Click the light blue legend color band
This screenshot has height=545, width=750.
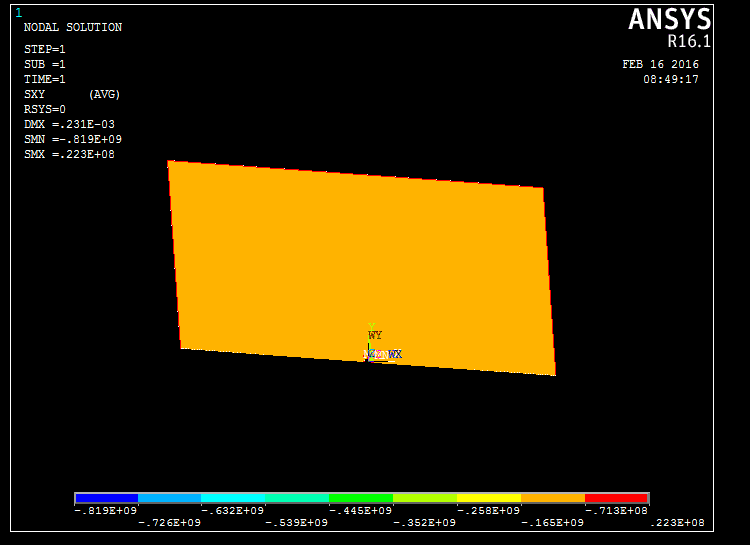169,498
